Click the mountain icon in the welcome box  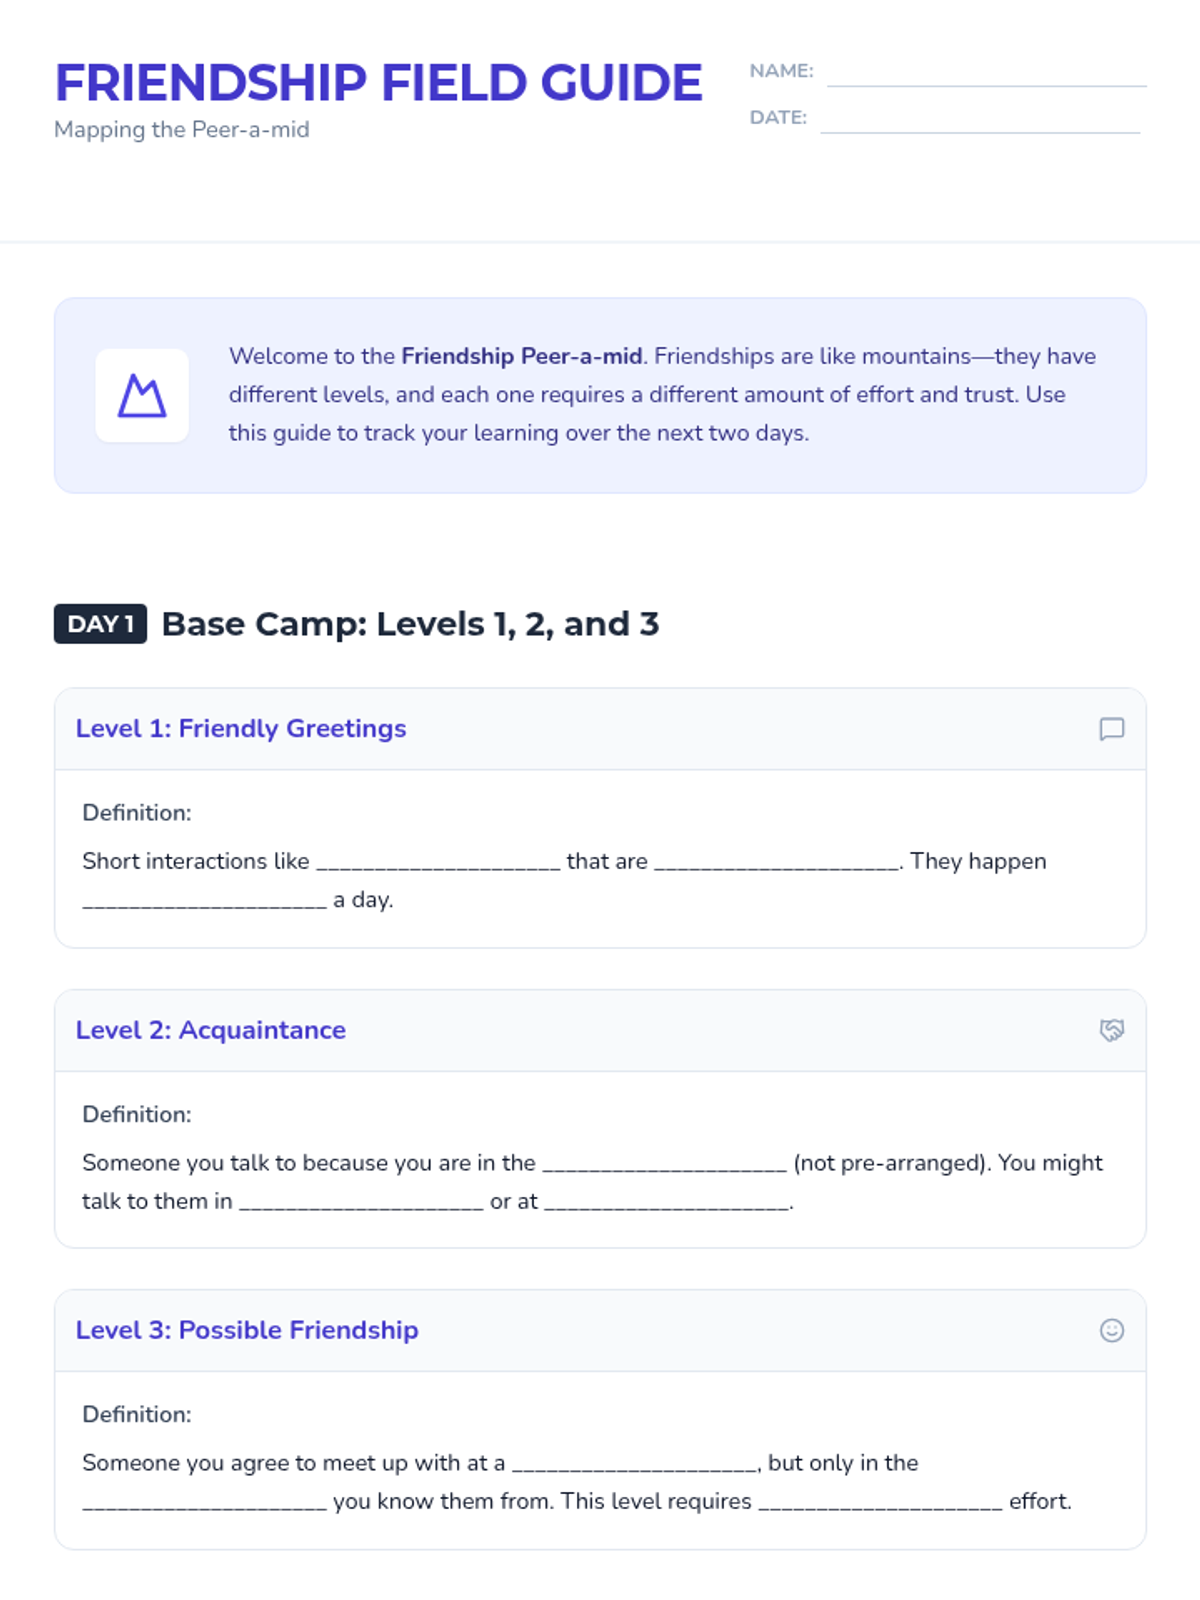pos(142,396)
